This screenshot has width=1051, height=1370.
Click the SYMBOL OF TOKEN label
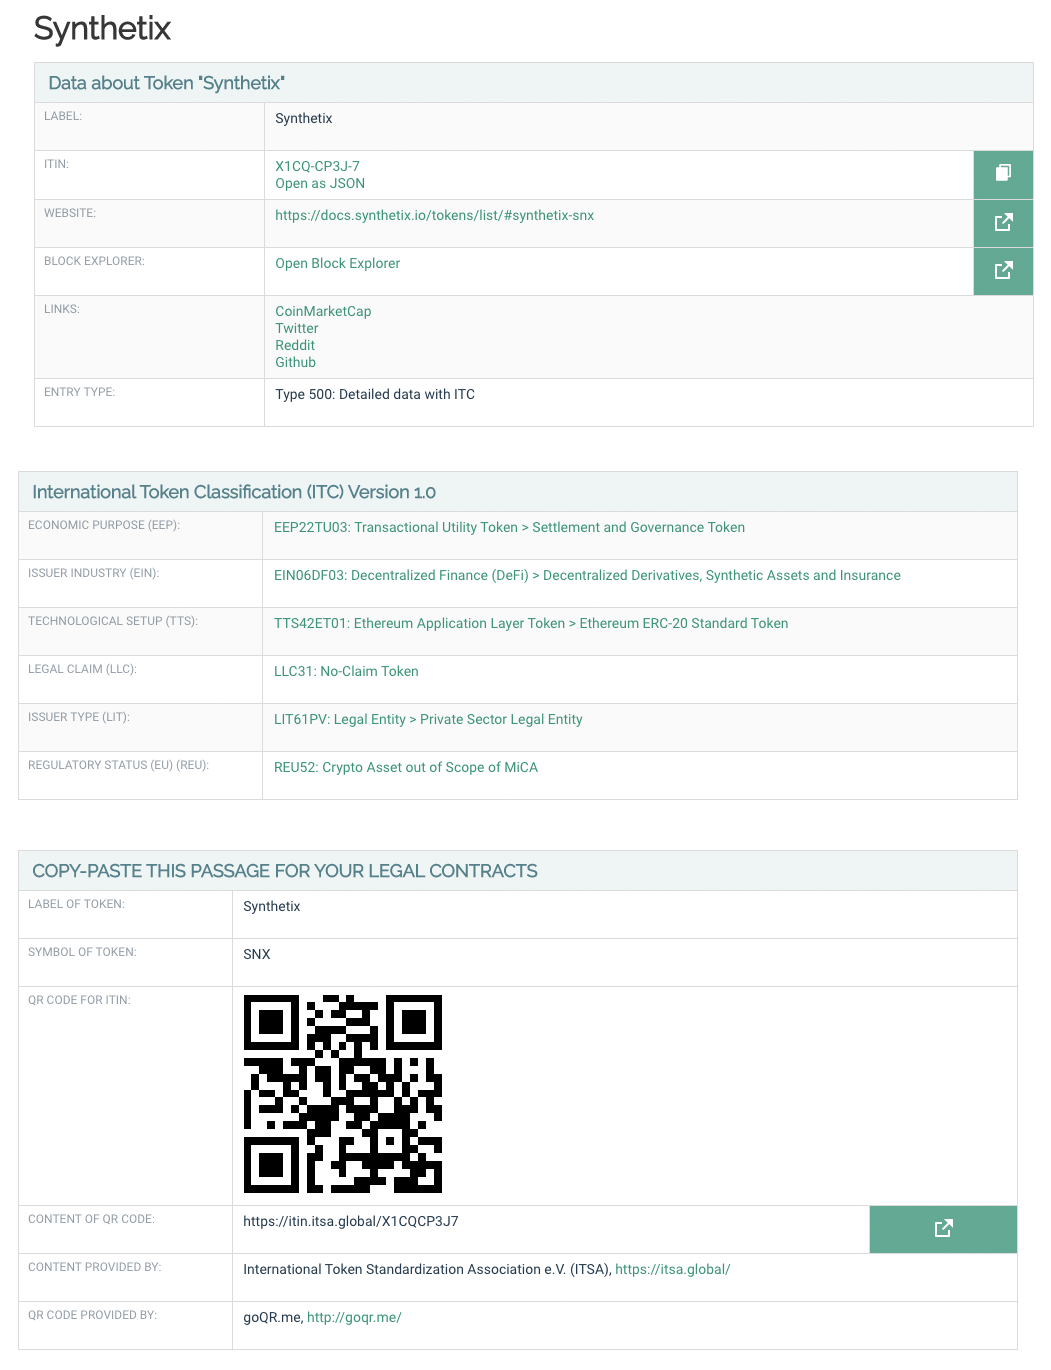click(82, 952)
